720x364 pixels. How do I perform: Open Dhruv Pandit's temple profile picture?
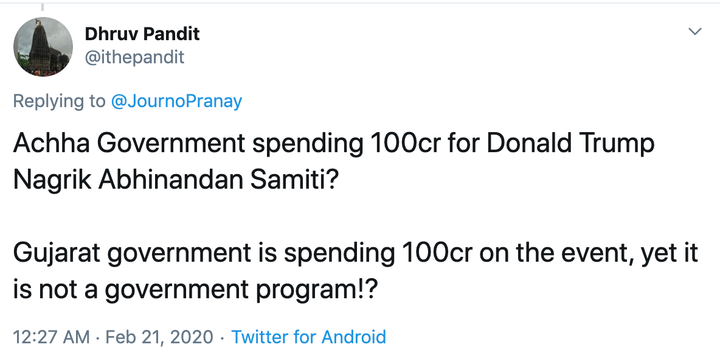43,47
